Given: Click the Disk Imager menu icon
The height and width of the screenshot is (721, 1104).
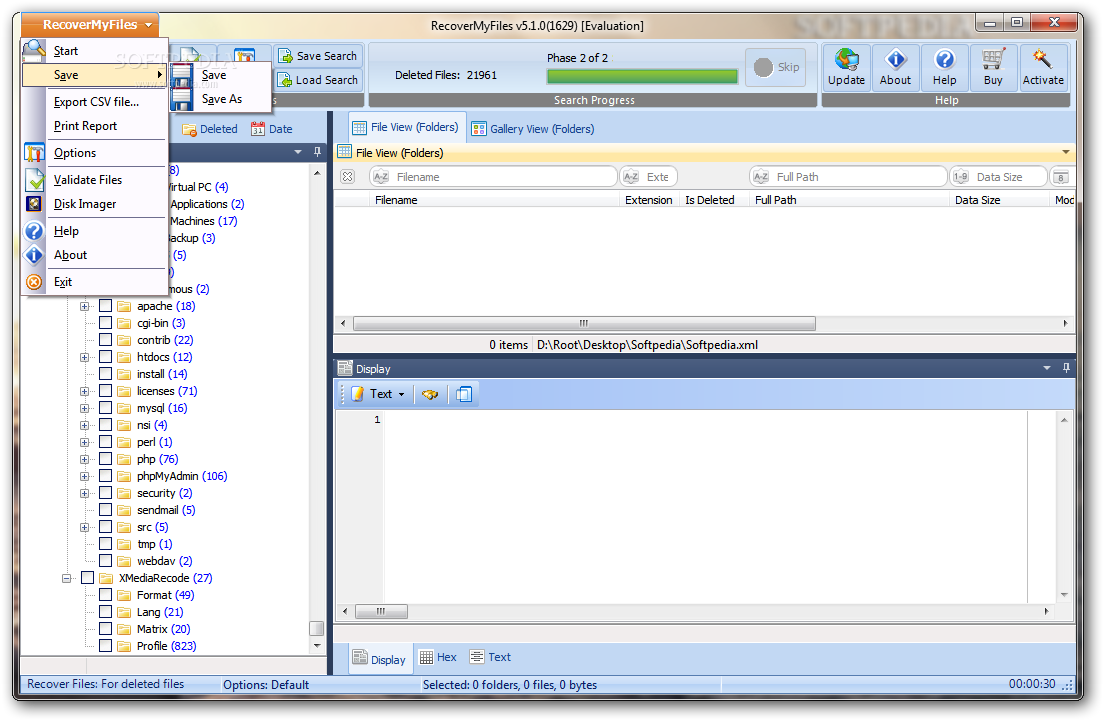Looking at the screenshot, I should 34,203.
